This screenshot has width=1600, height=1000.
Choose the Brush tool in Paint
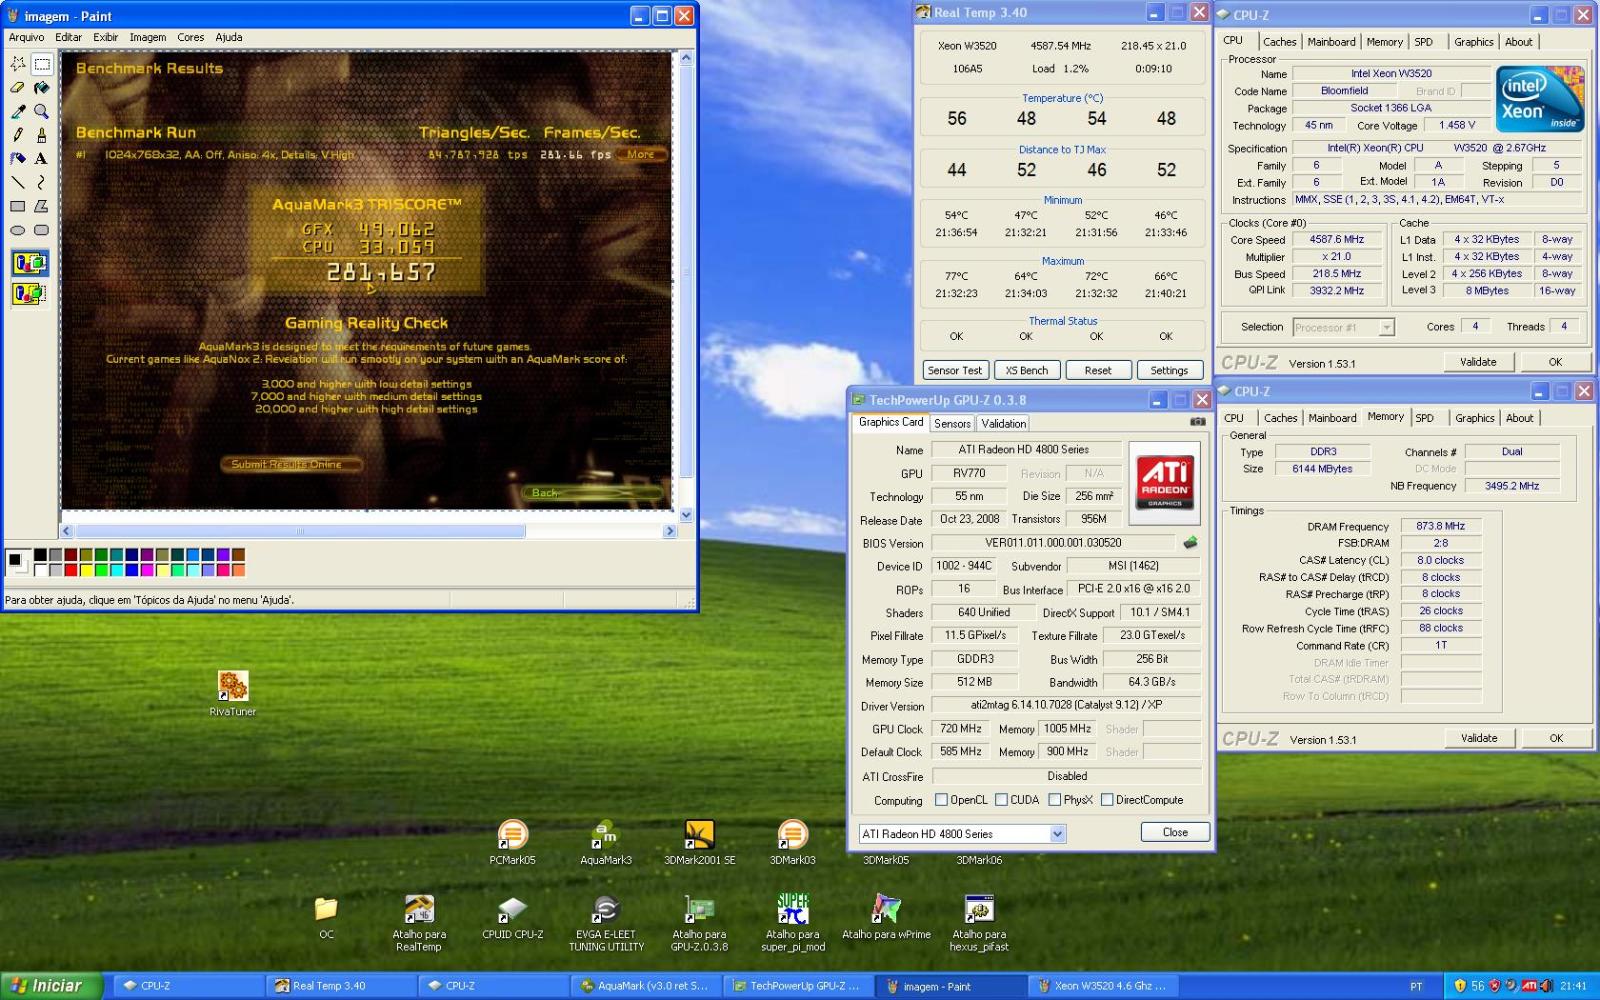41,134
